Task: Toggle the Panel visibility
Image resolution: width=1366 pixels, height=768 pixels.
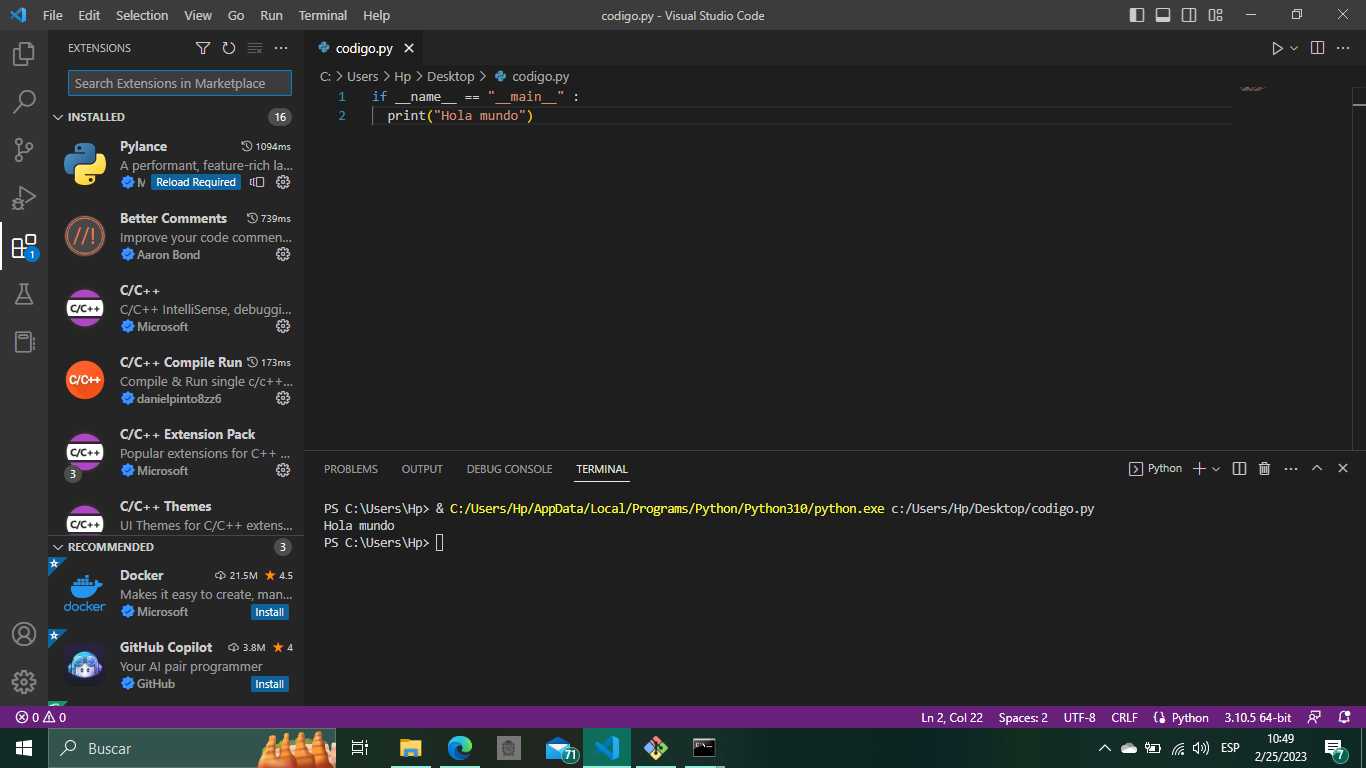Action: (1163, 15)
